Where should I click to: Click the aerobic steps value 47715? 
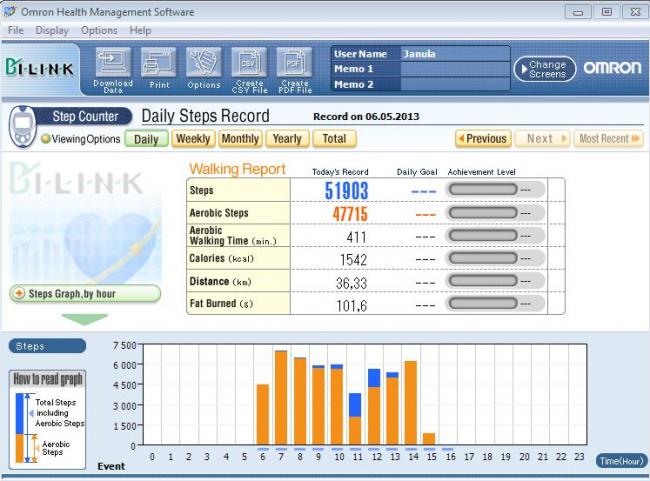pyautogui.click(x=350, y=214)
